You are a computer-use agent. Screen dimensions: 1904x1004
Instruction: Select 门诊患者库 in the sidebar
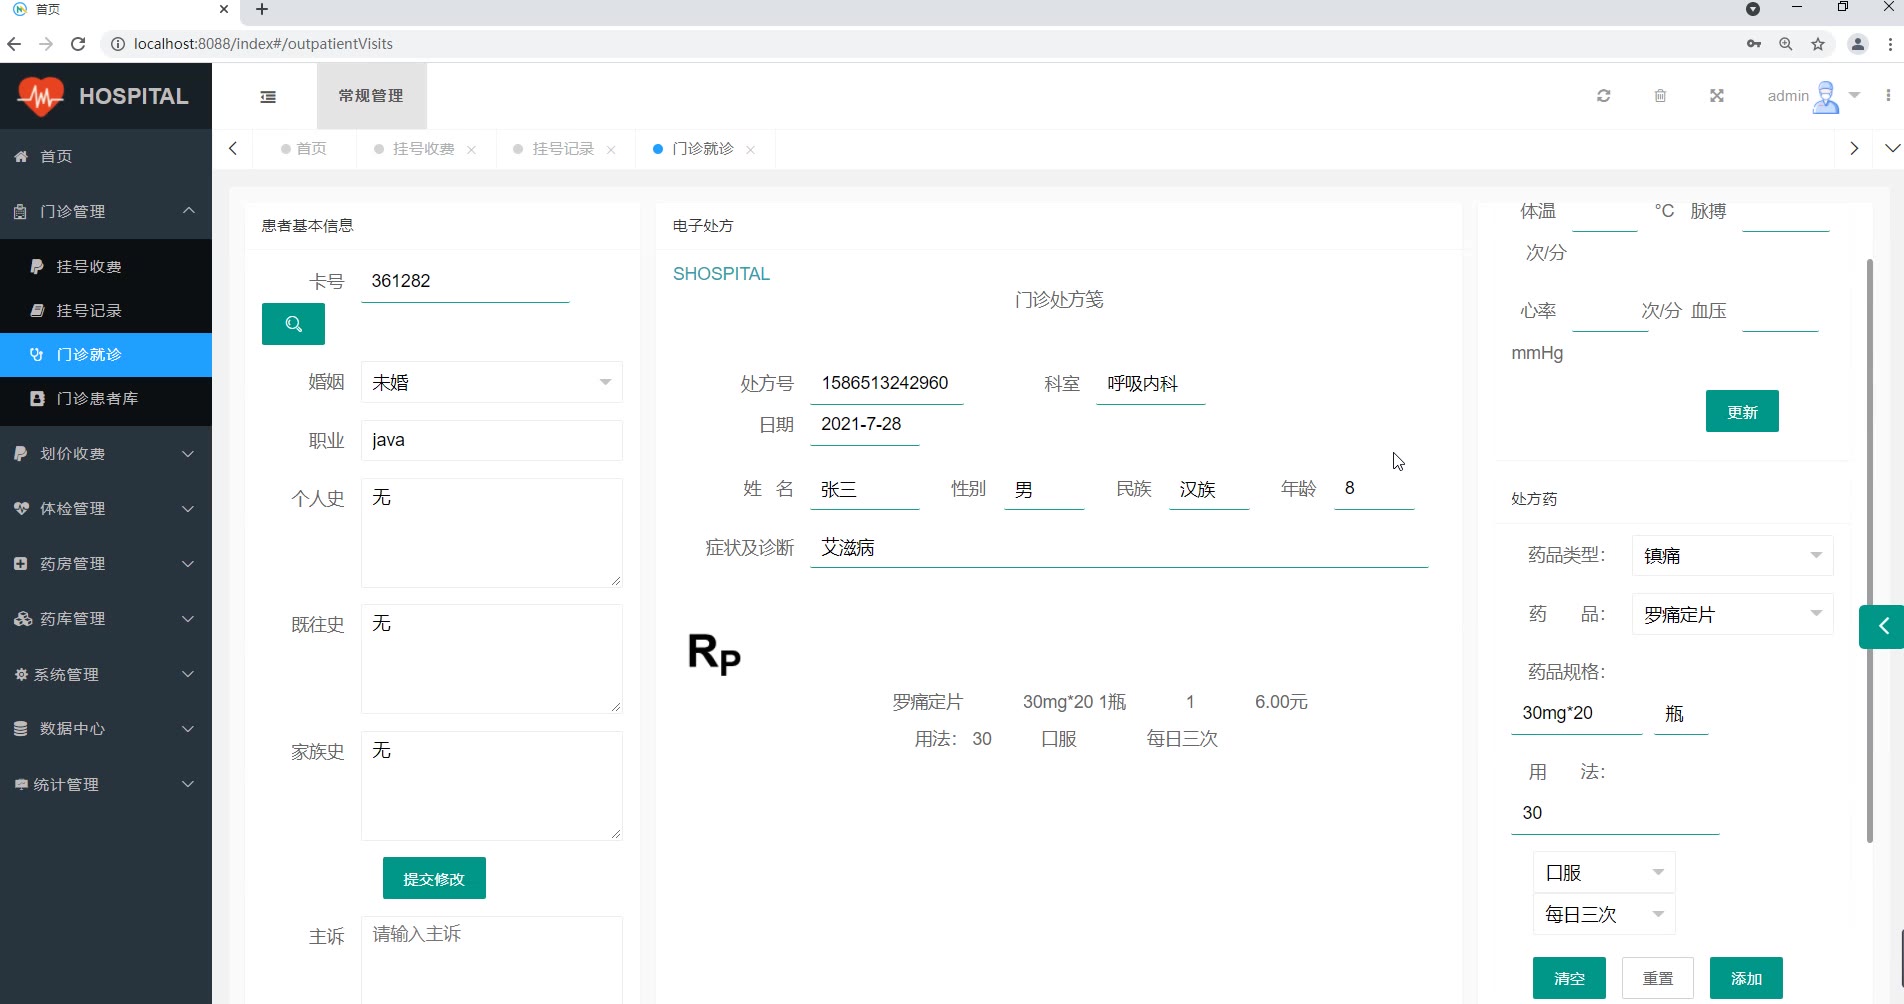[97, 398]
